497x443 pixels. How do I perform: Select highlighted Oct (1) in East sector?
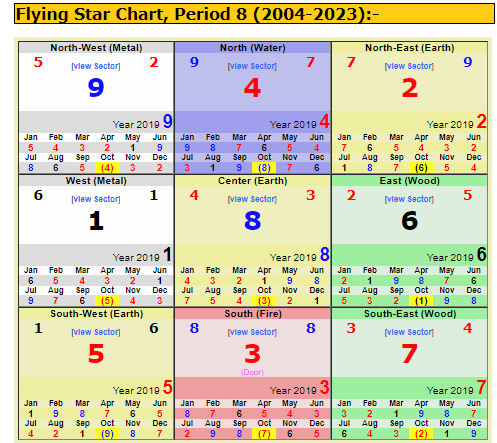421,301
